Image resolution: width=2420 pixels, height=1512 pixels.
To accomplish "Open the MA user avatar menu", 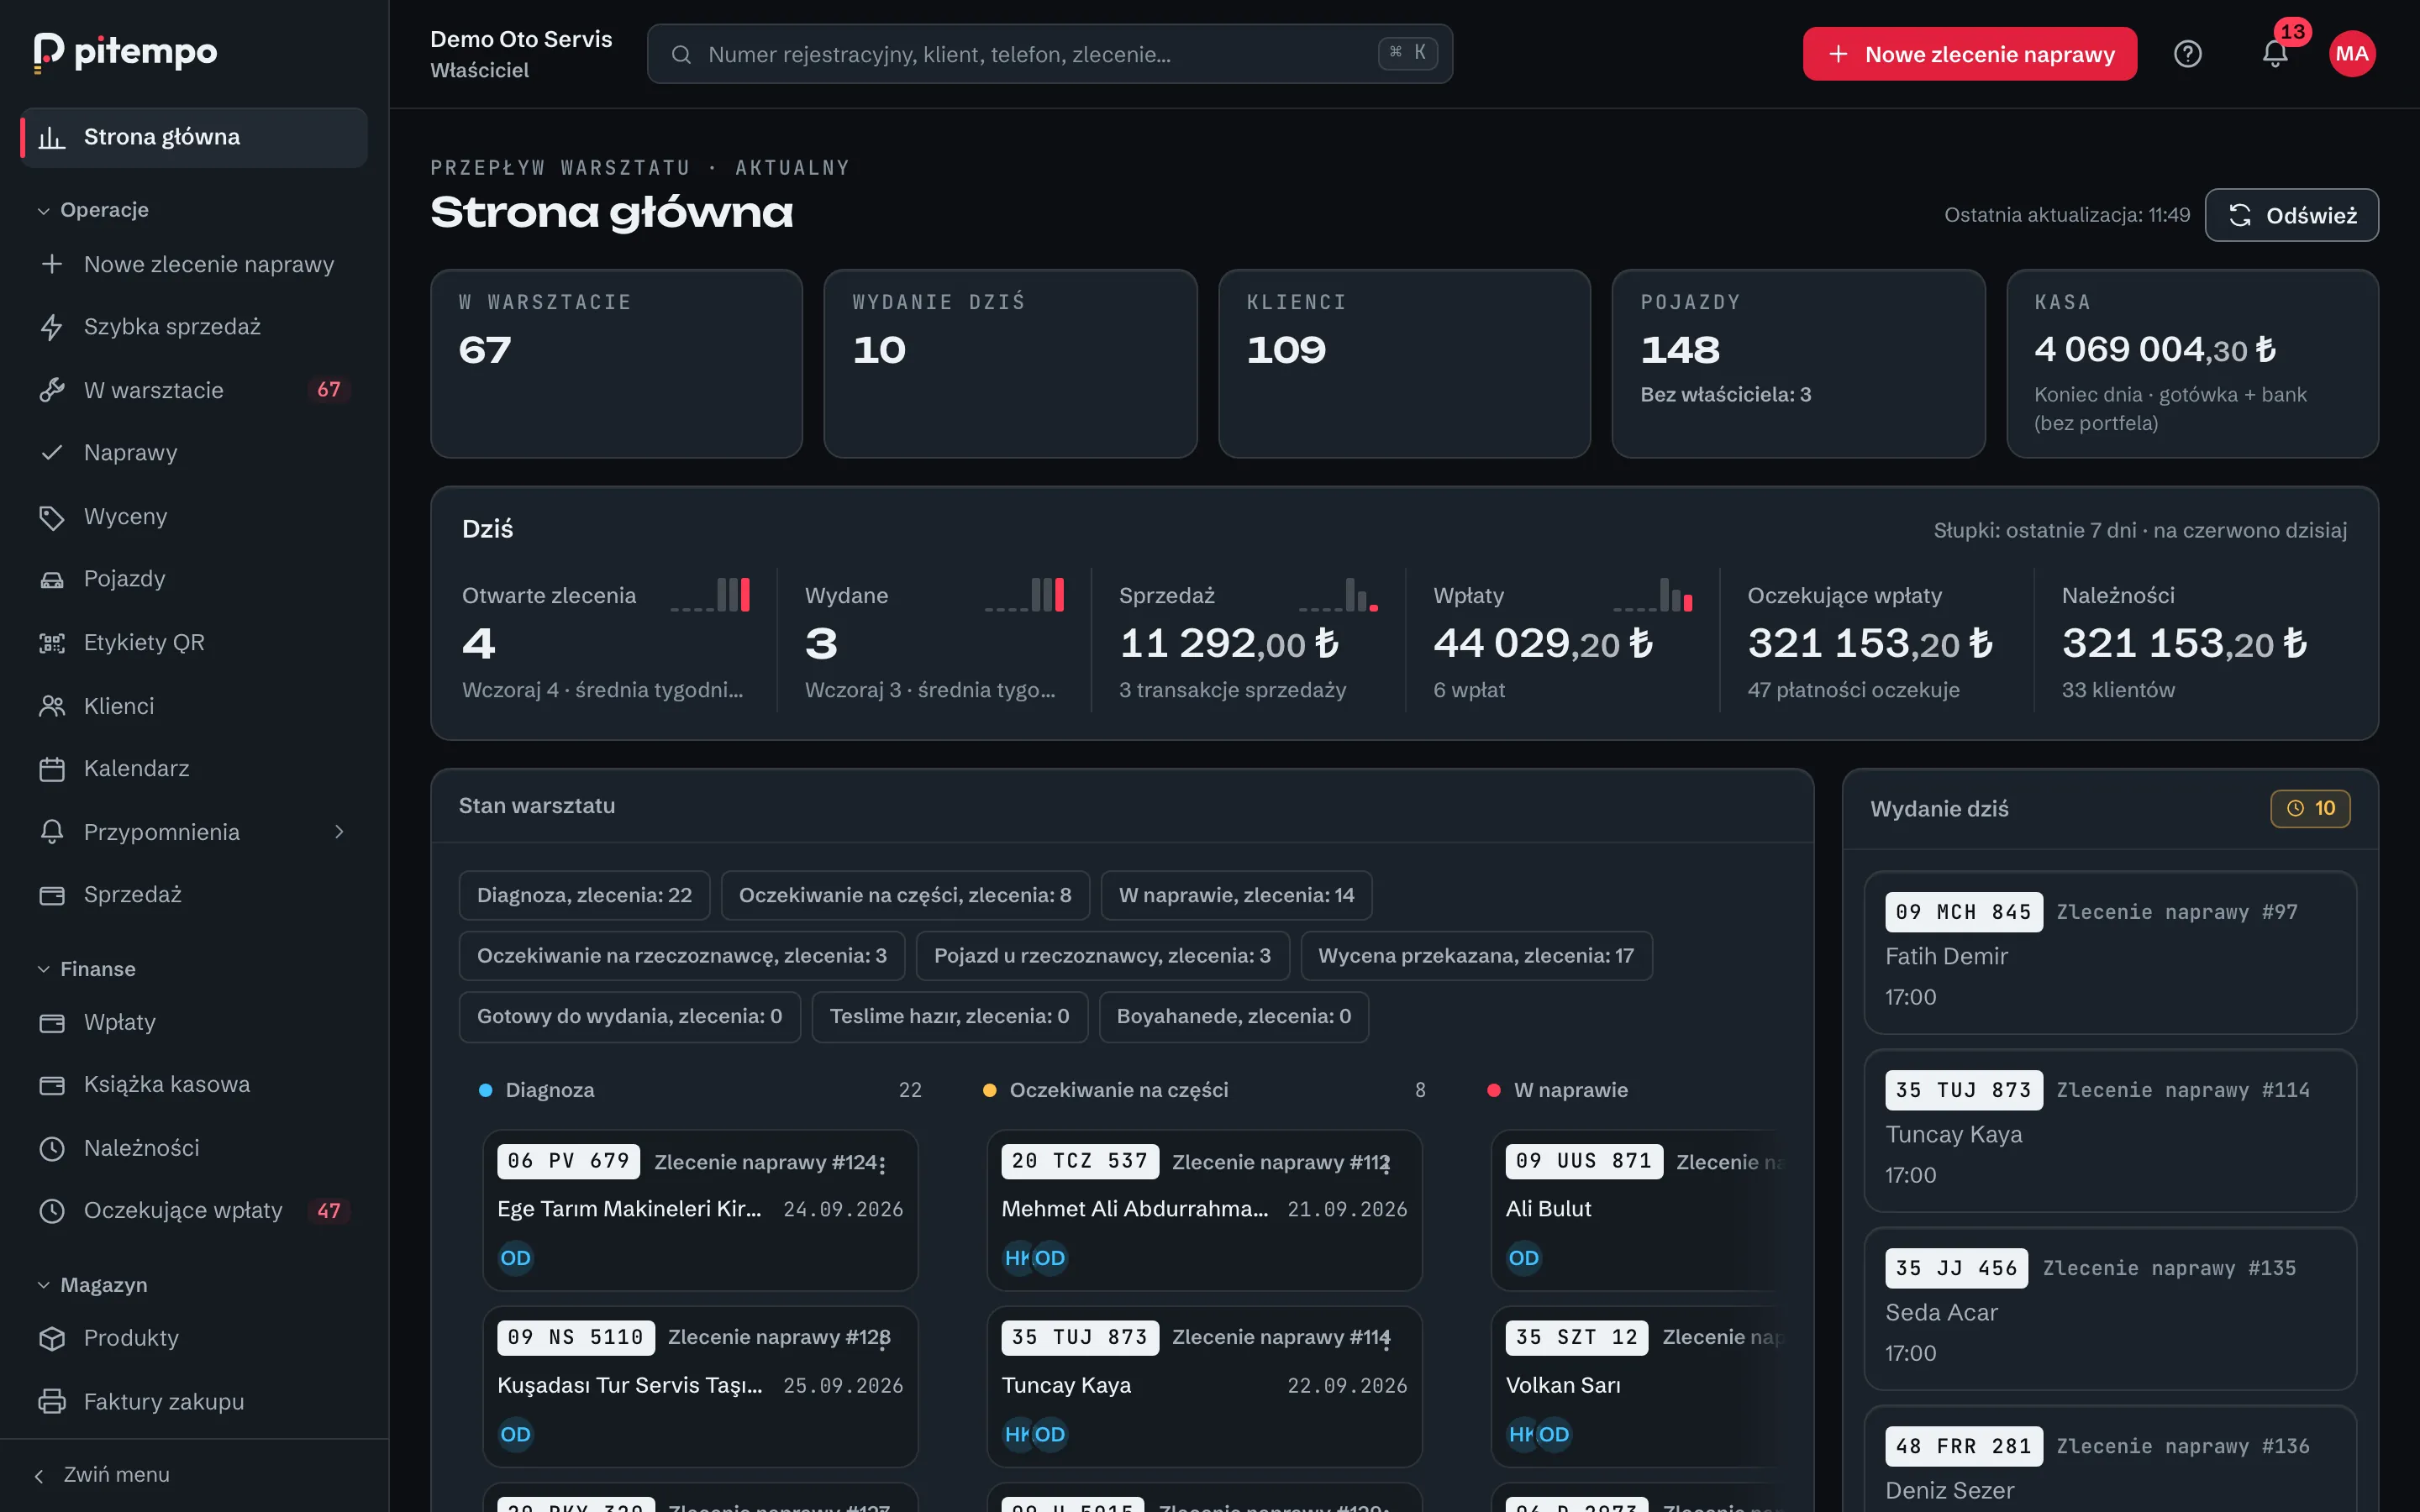I will tap(2351, 54).
